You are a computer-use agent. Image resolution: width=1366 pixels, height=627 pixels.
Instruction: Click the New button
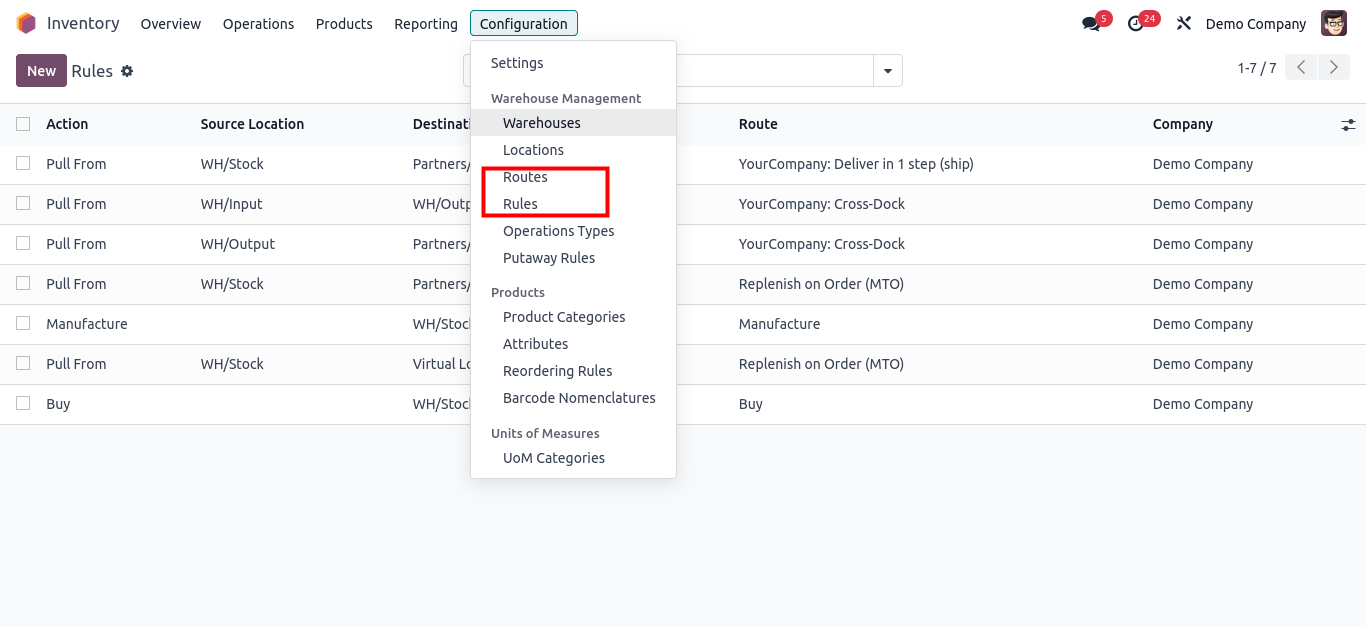[41, 71]
